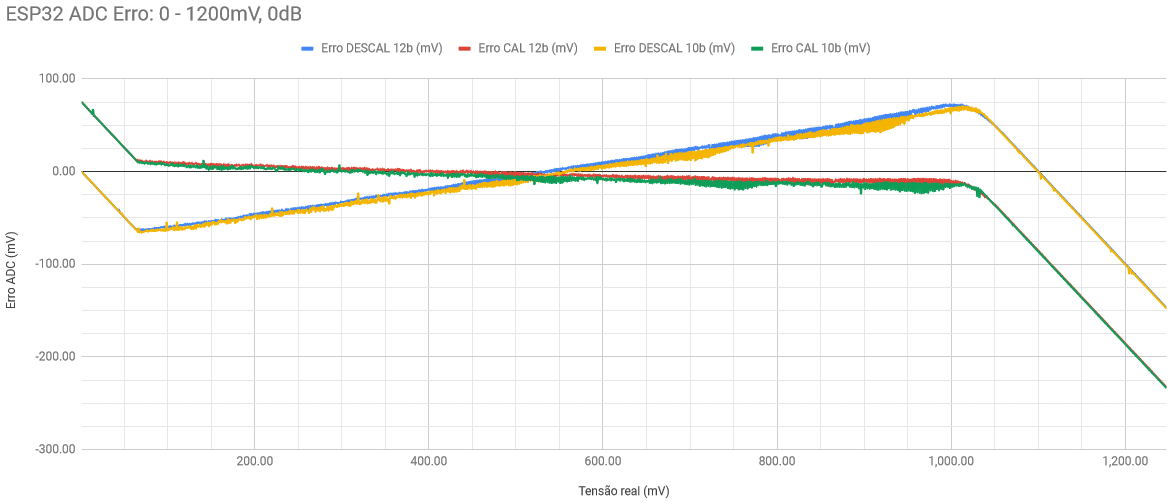Viewport: 1176px width, 502px height.
Task: Click the -100.00 label on the vertical axis
Action: [54, 265]
